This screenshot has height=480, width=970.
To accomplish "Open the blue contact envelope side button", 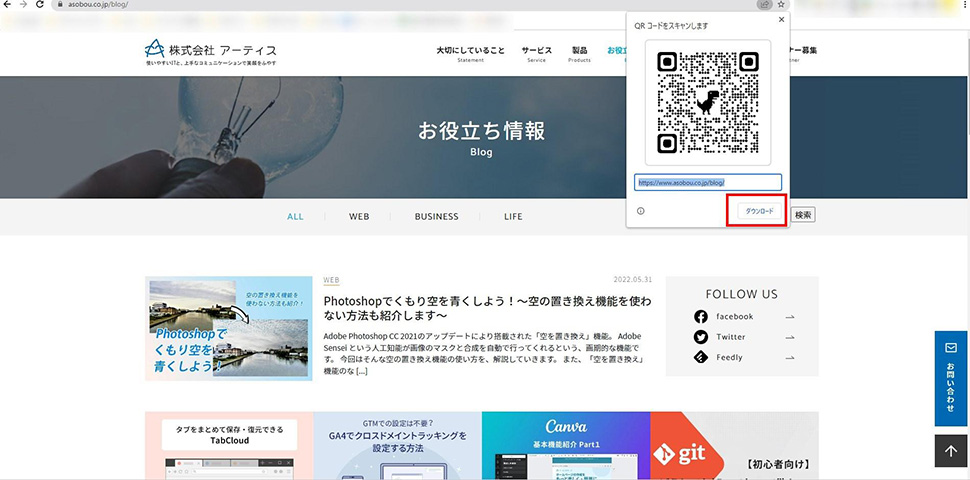I will (x=951, y=379).
